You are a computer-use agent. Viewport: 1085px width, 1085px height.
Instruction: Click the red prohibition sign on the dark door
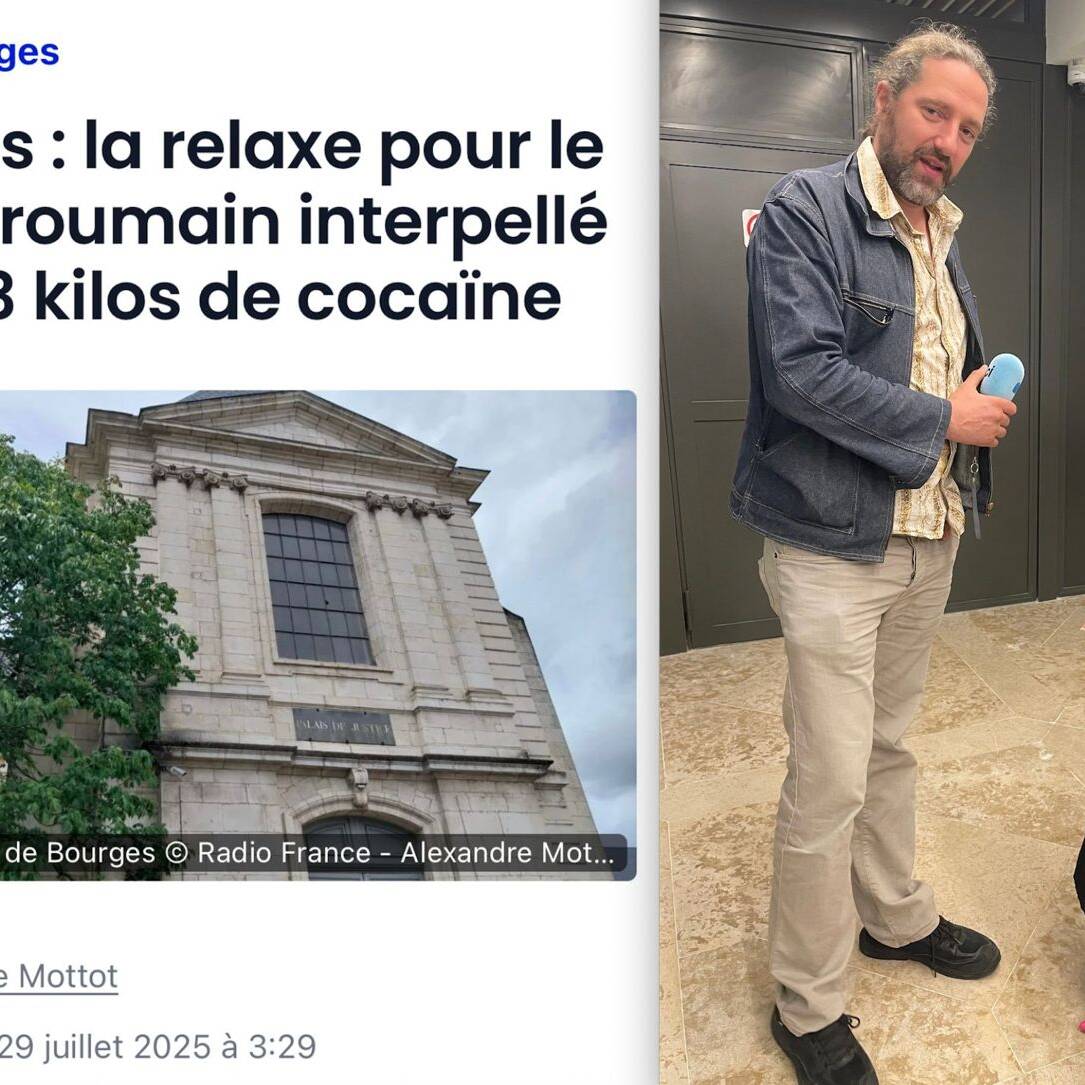pyautogui.click(x=749, y=227)
